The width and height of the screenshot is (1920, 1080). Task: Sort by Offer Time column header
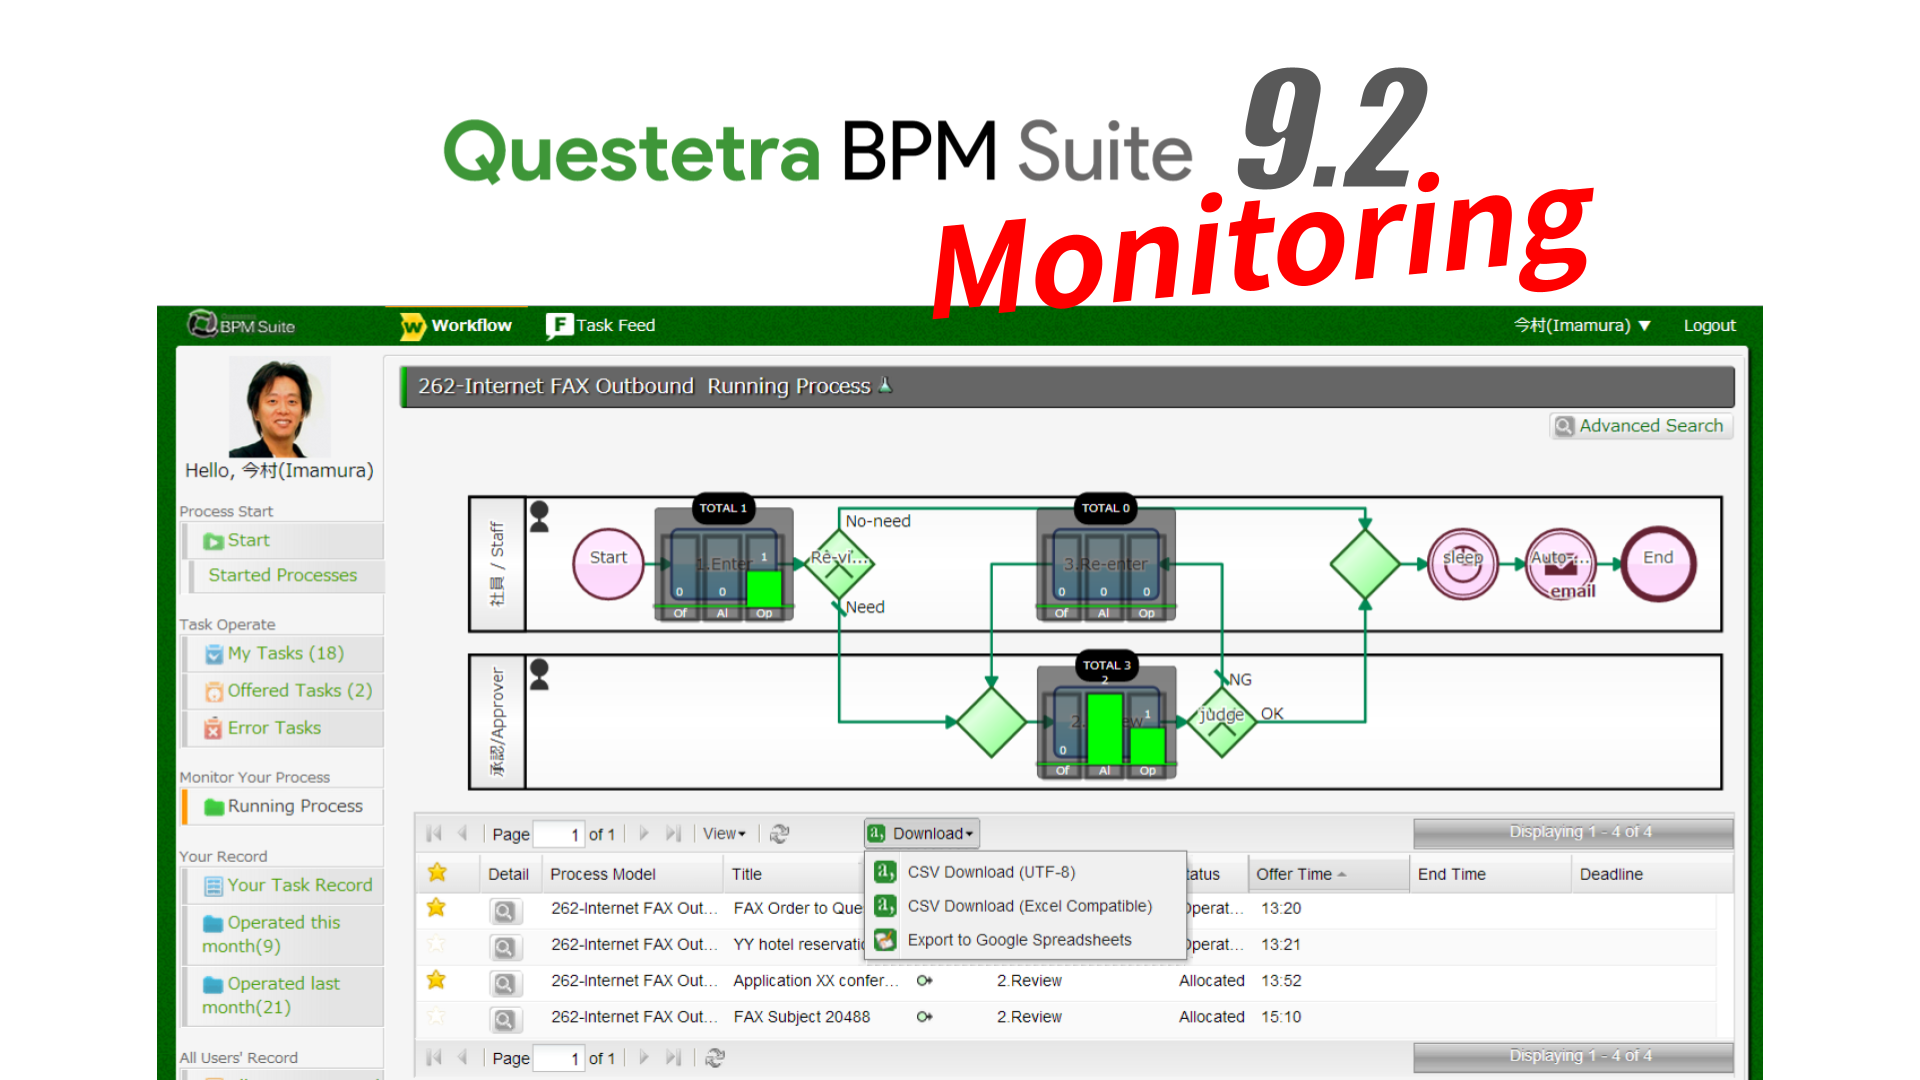coord(1328,874)
